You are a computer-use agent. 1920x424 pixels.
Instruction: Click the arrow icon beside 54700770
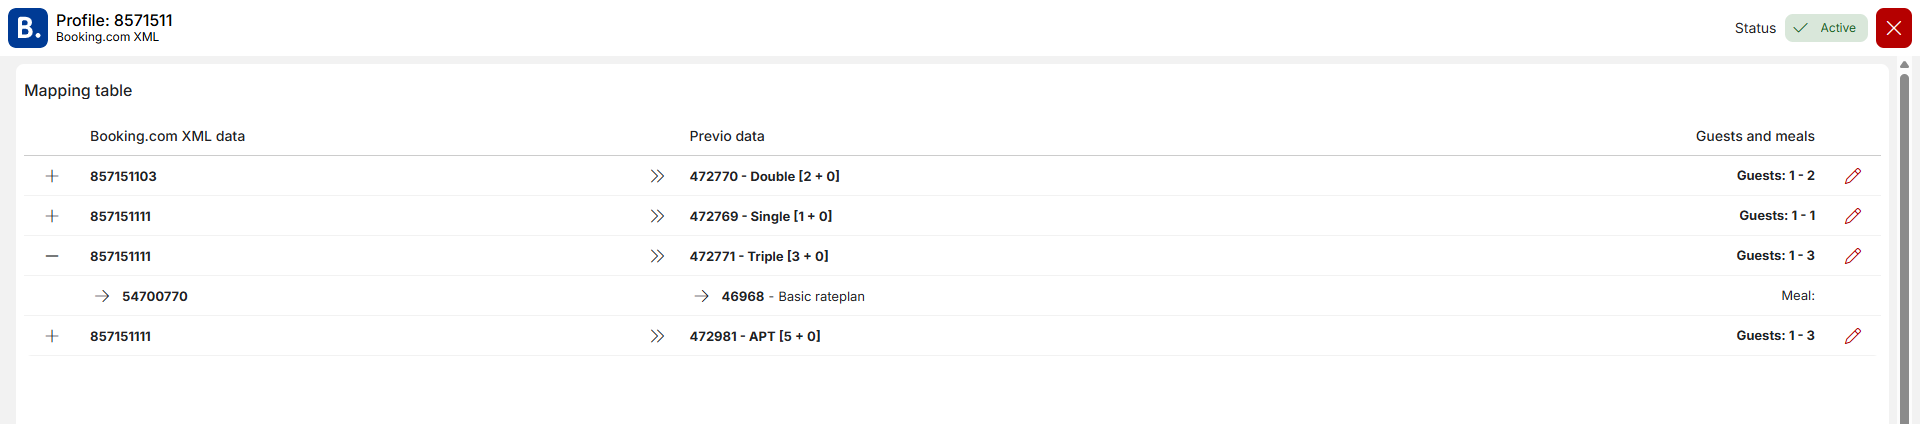pos(102,296)
